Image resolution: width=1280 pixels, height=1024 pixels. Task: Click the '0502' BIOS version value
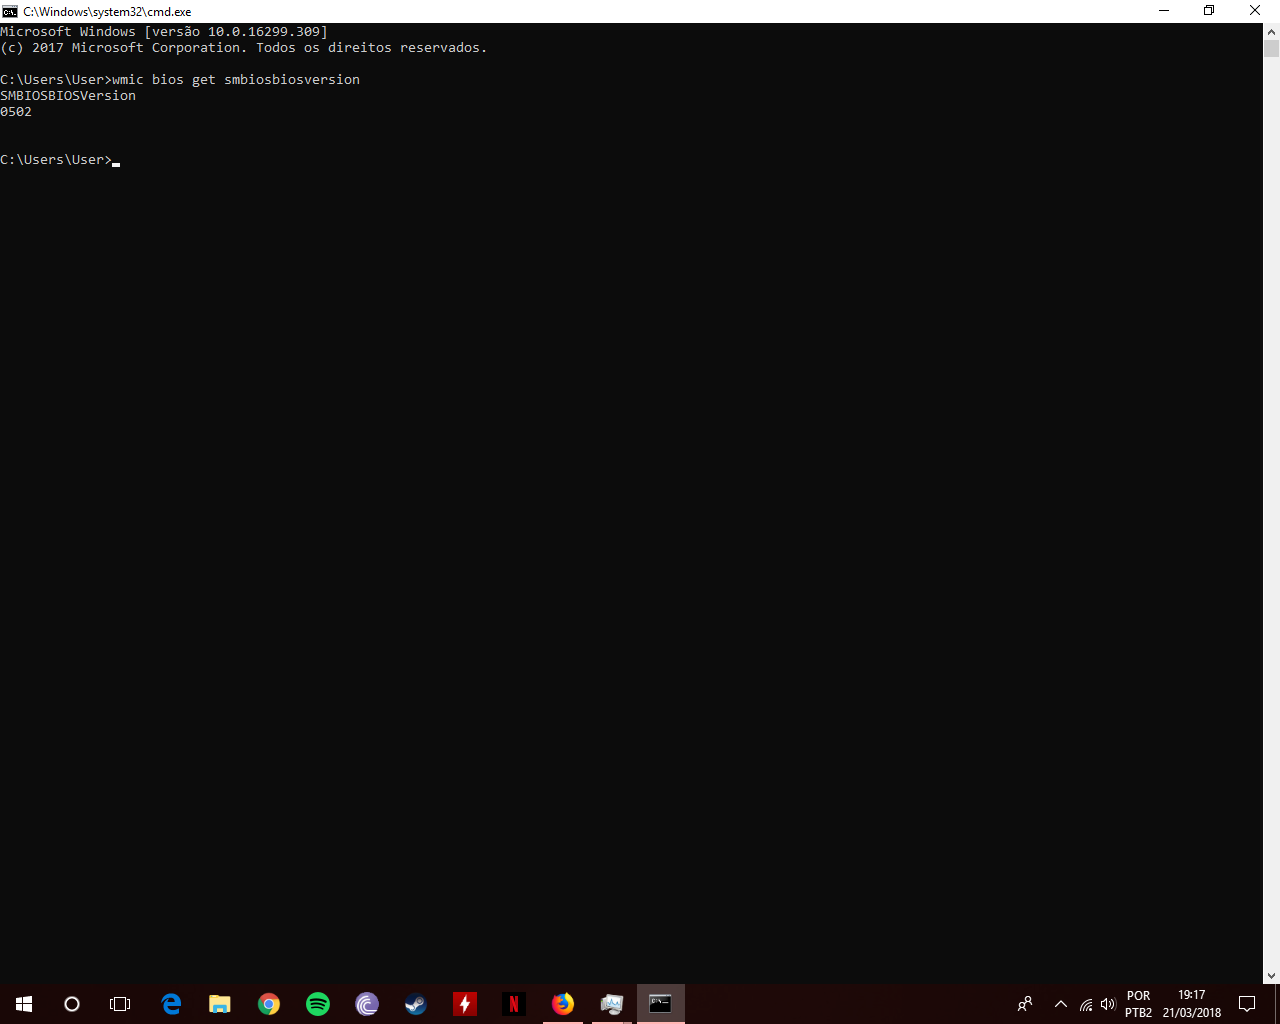point(16,111)
